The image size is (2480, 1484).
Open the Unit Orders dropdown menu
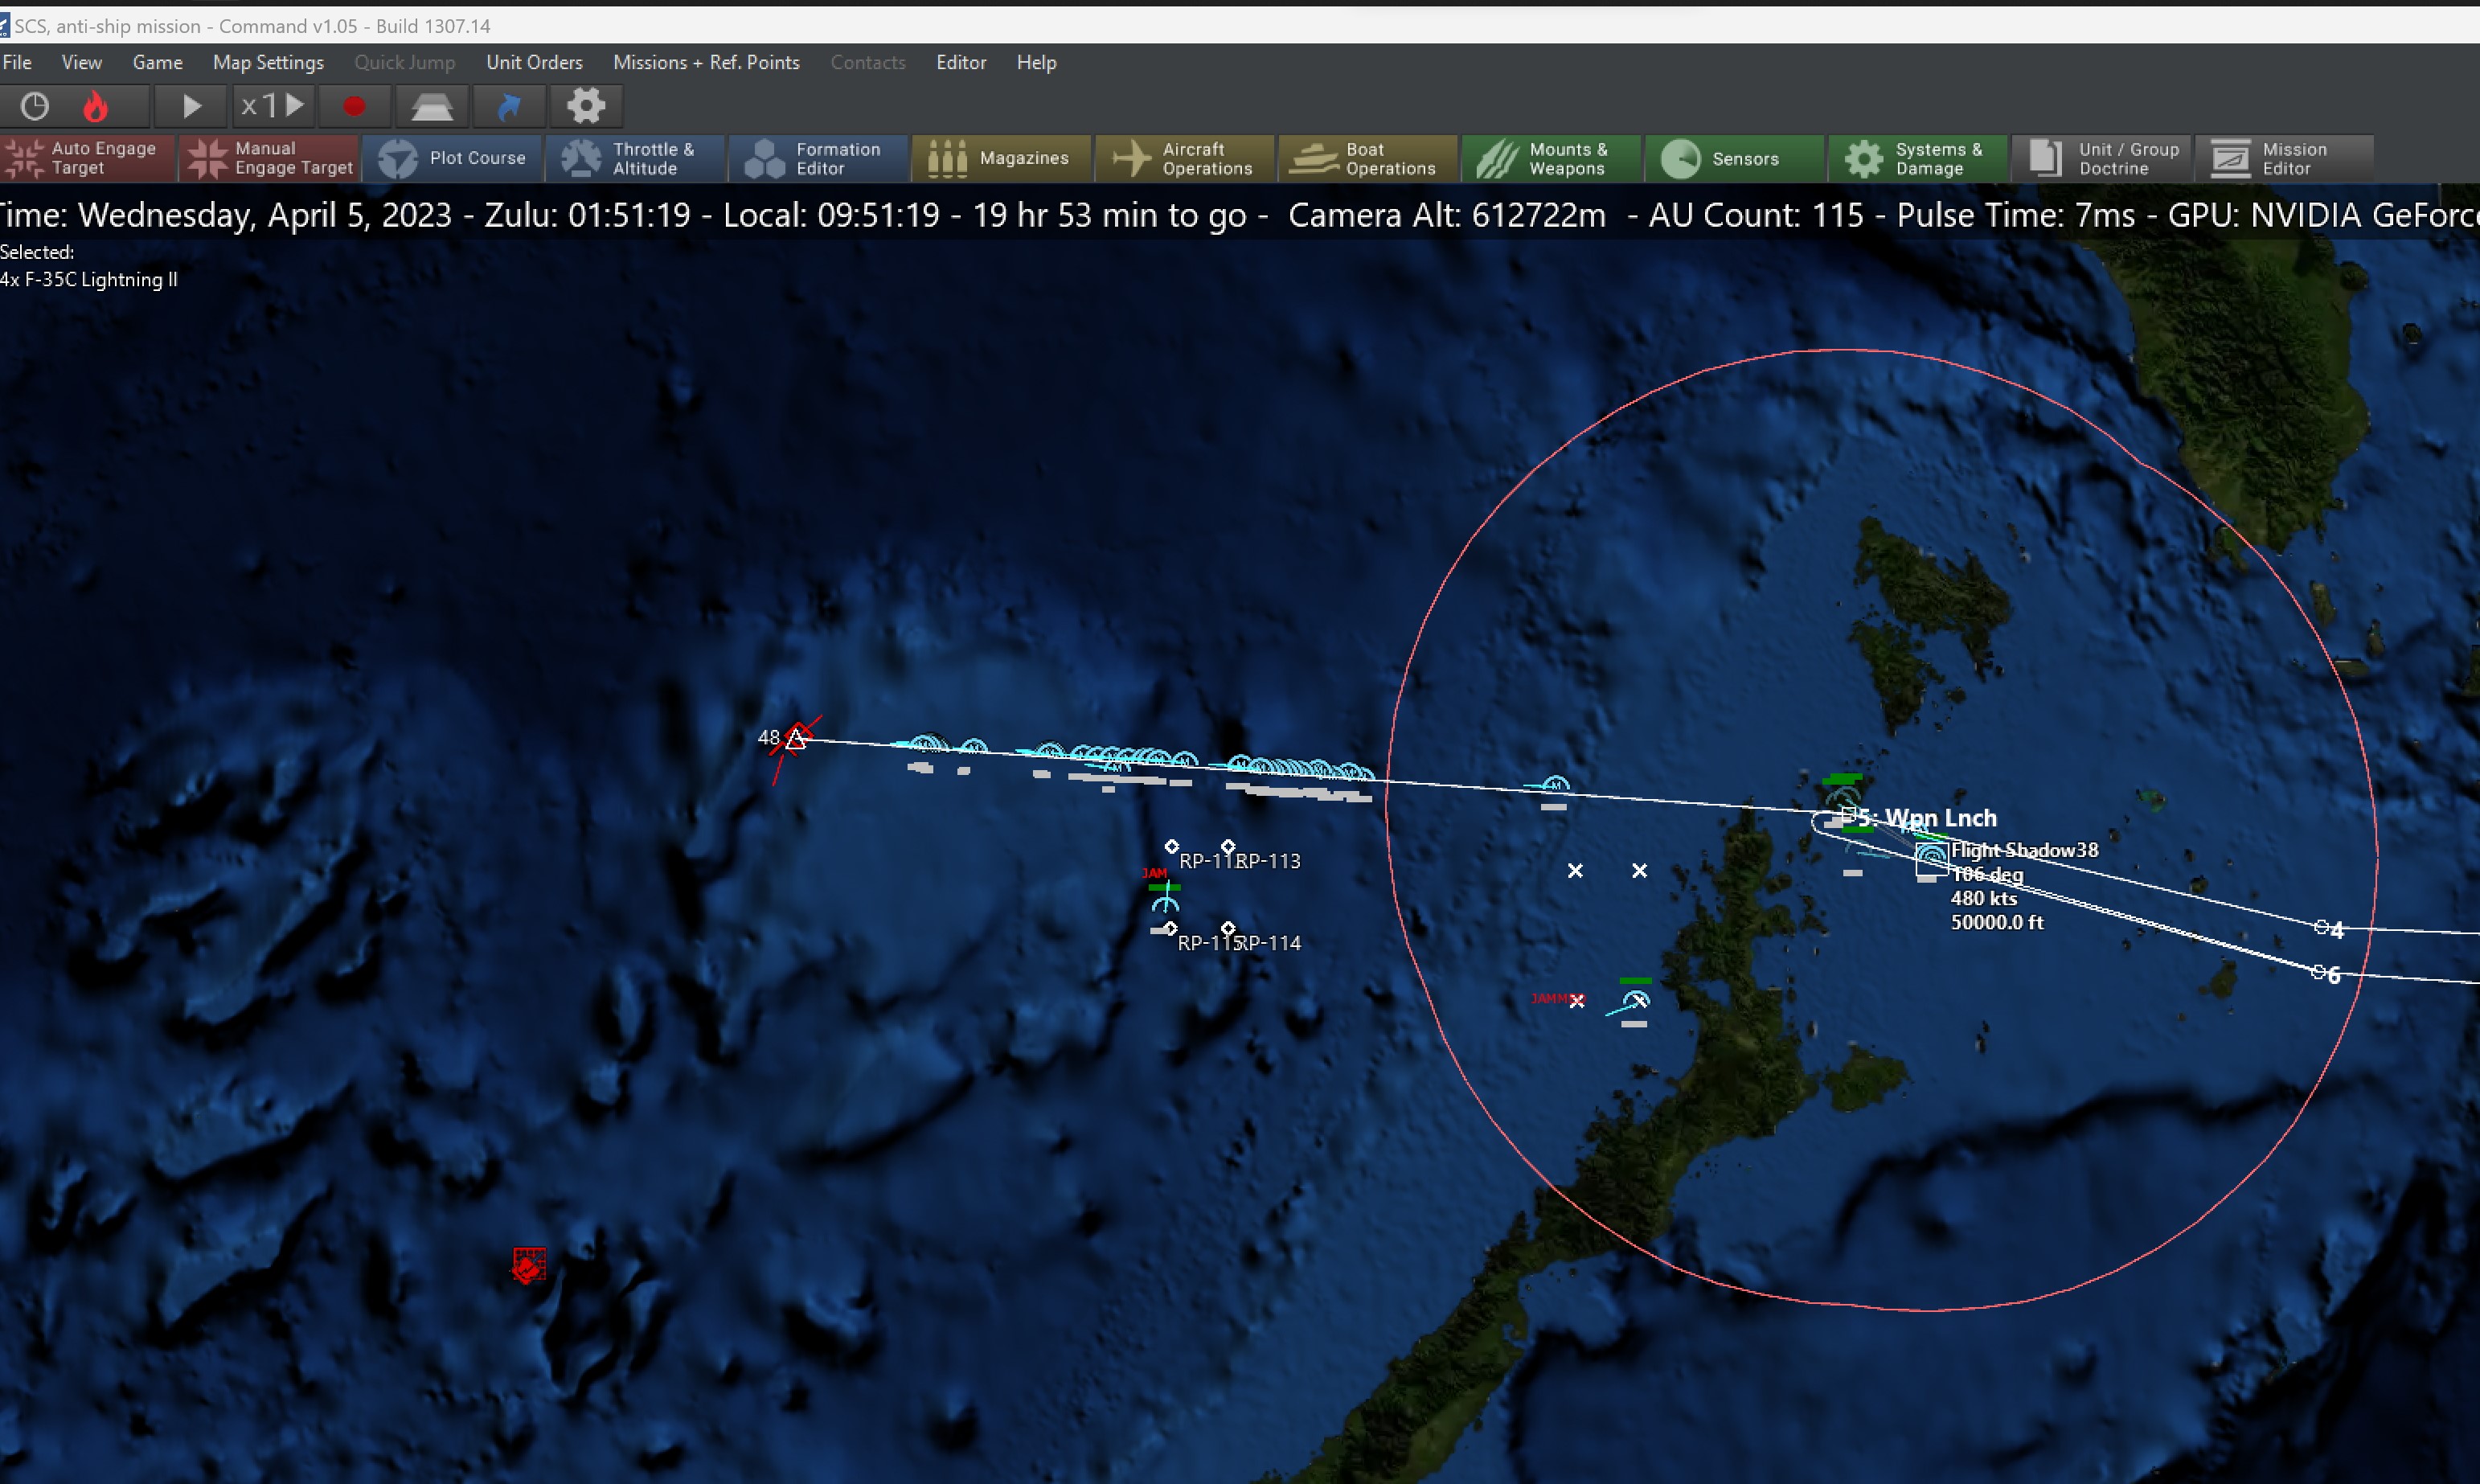coord(534,62)
